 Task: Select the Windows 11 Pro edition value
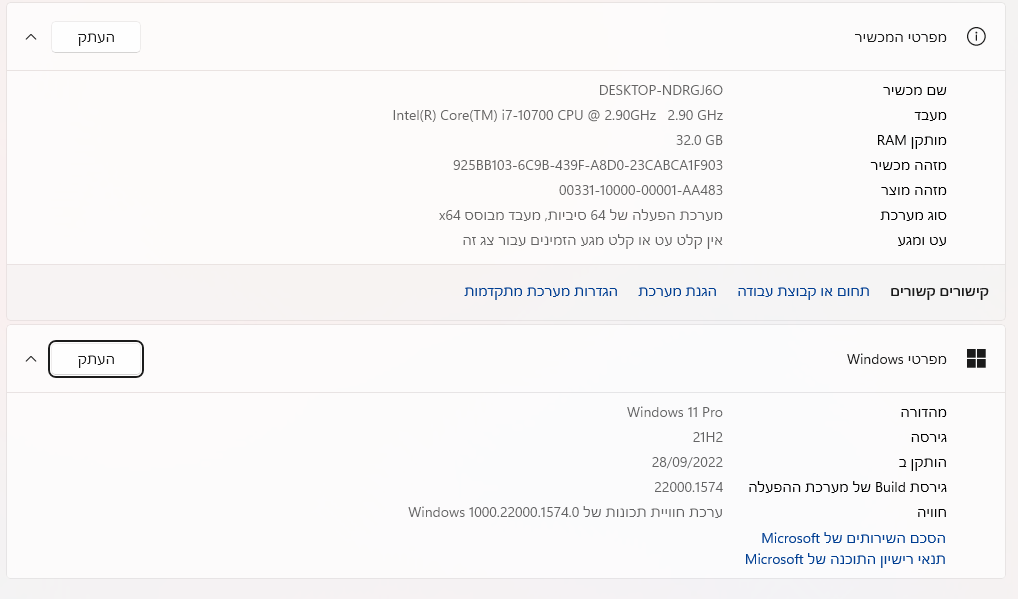674,412
